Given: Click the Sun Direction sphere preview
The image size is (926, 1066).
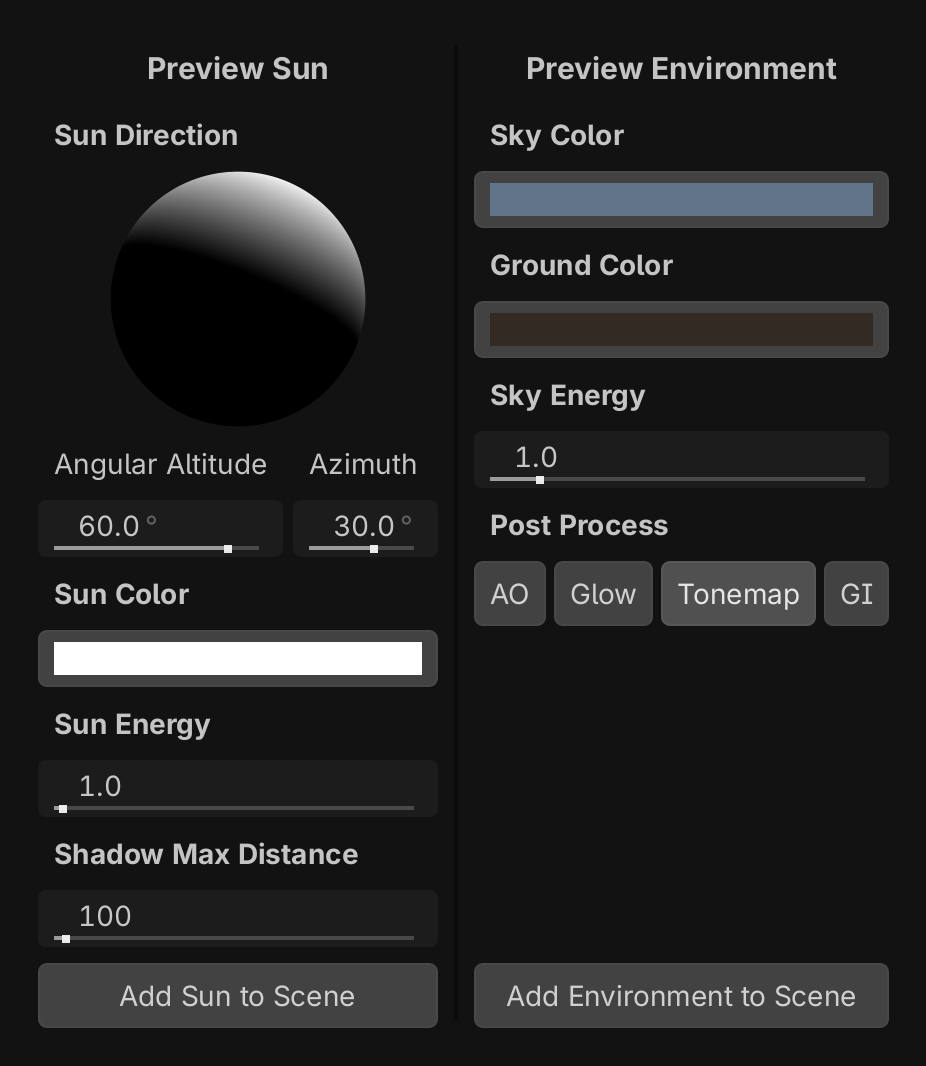Looking at the screenshot, I should click(x=238, y=299).
